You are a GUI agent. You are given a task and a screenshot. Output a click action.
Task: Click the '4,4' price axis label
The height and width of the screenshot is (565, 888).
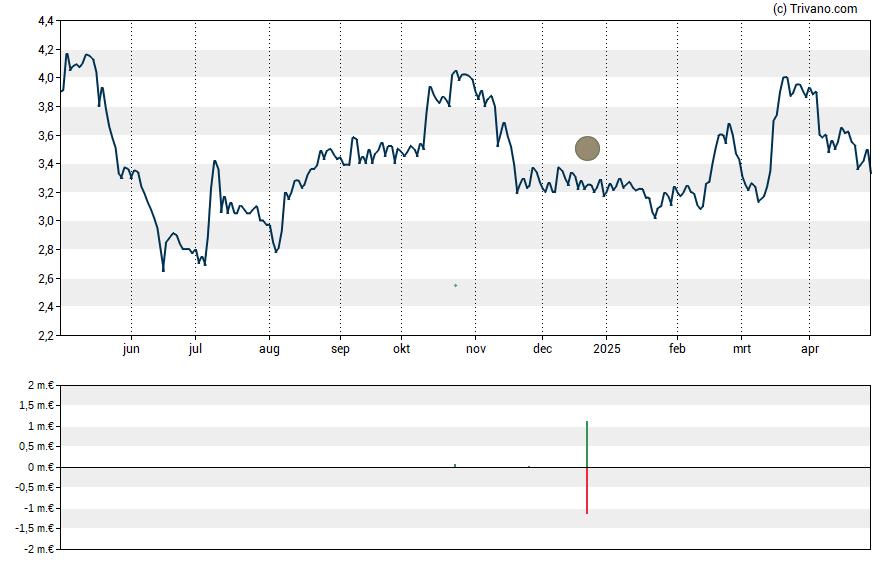[x=46, y=21]
